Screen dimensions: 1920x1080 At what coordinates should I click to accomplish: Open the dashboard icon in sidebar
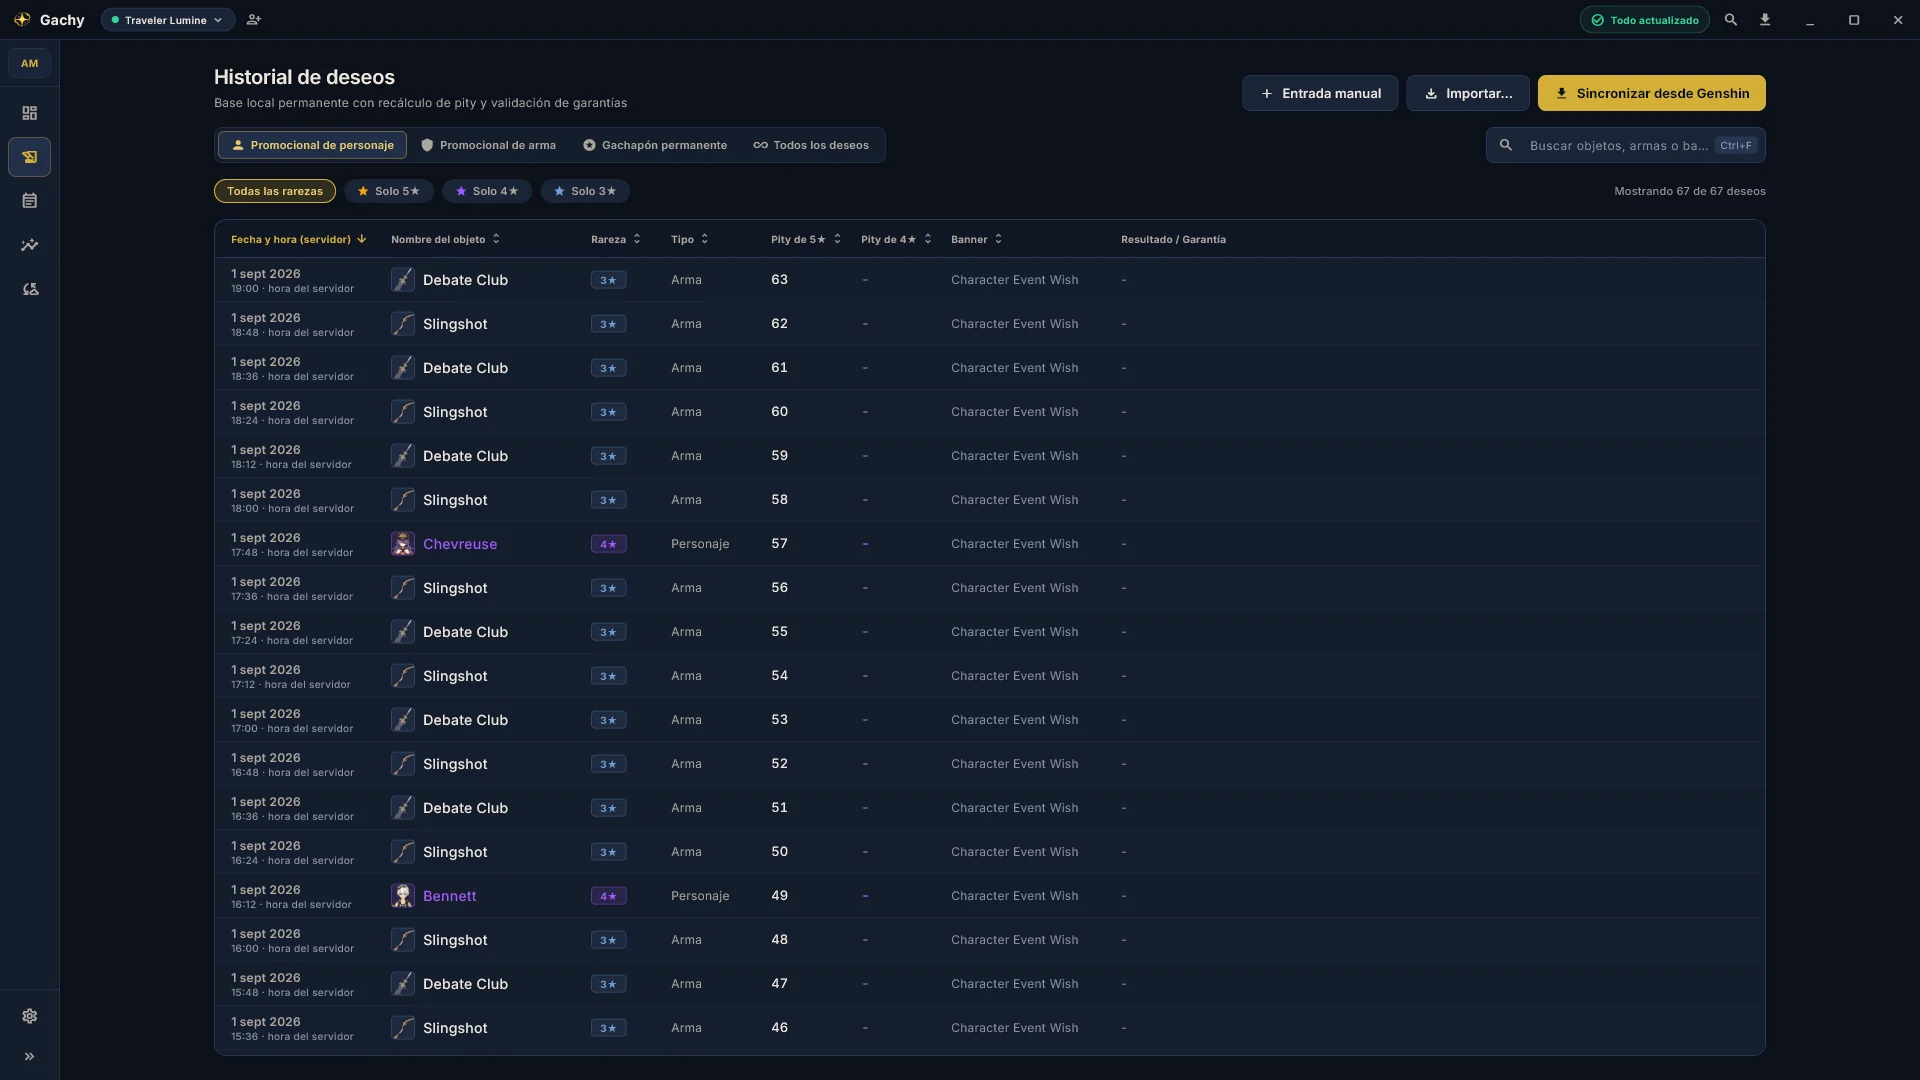click(29, 113)
